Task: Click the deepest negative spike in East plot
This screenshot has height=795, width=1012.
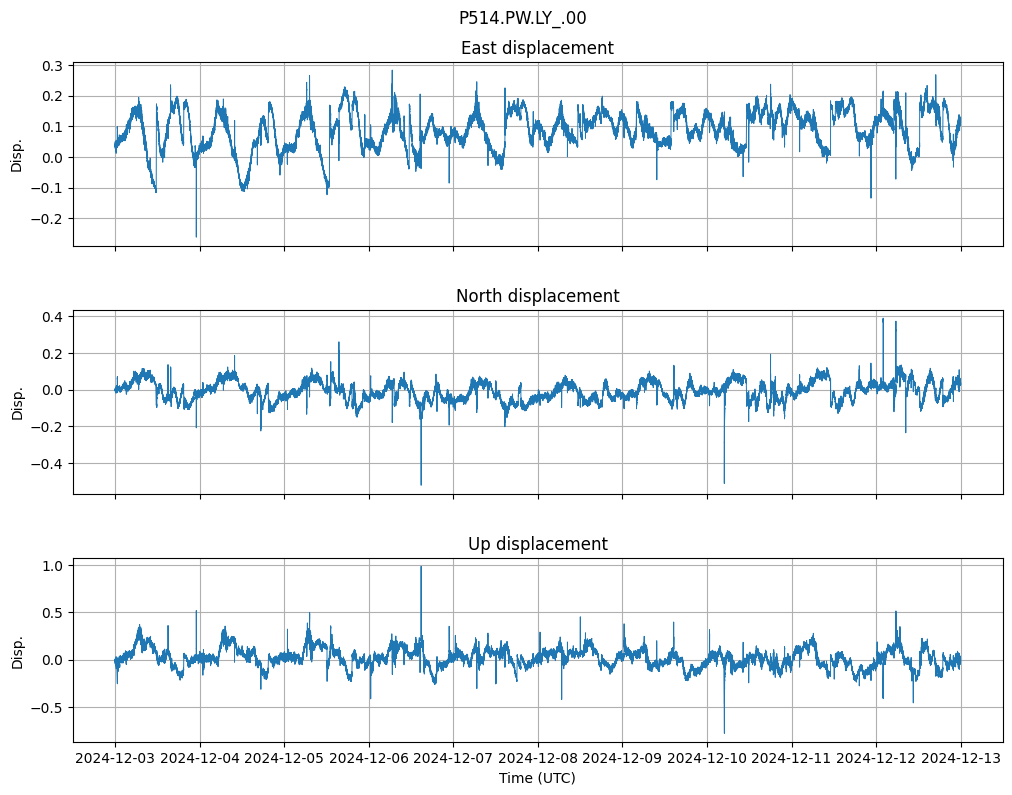Action: [x=196, y=235]
